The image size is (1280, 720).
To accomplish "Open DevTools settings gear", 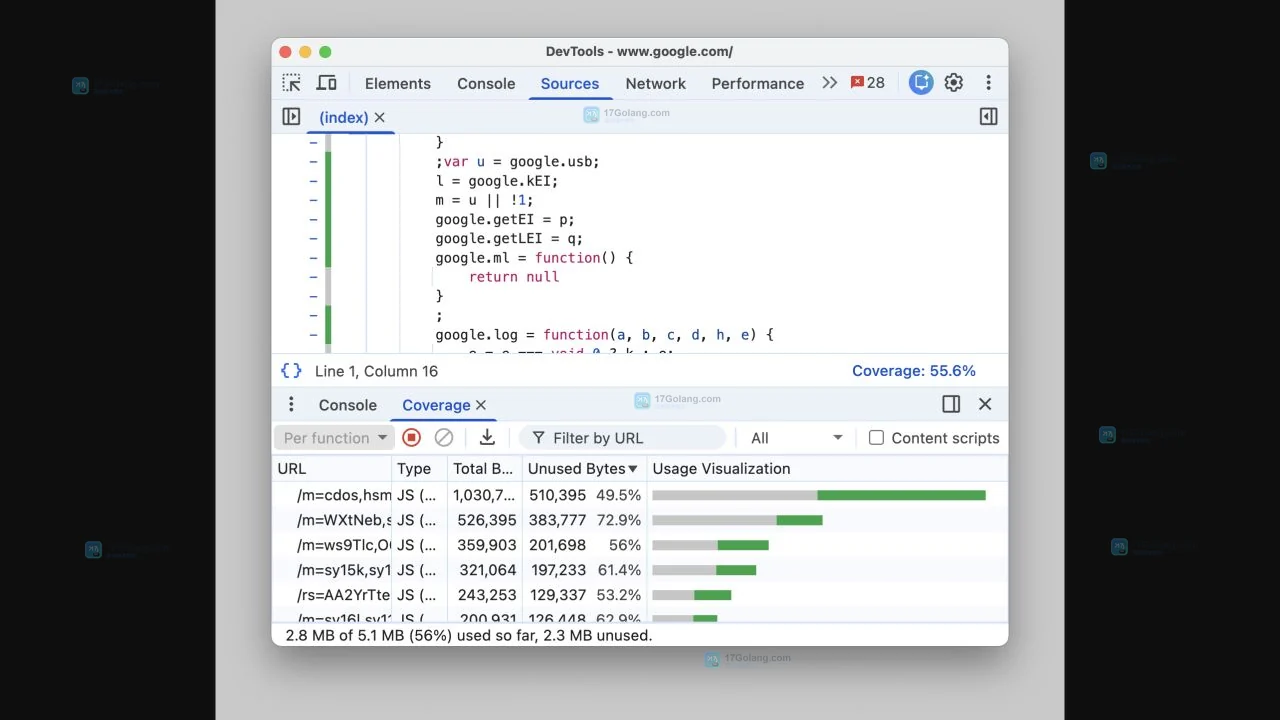I will click(x=954, y=83).
